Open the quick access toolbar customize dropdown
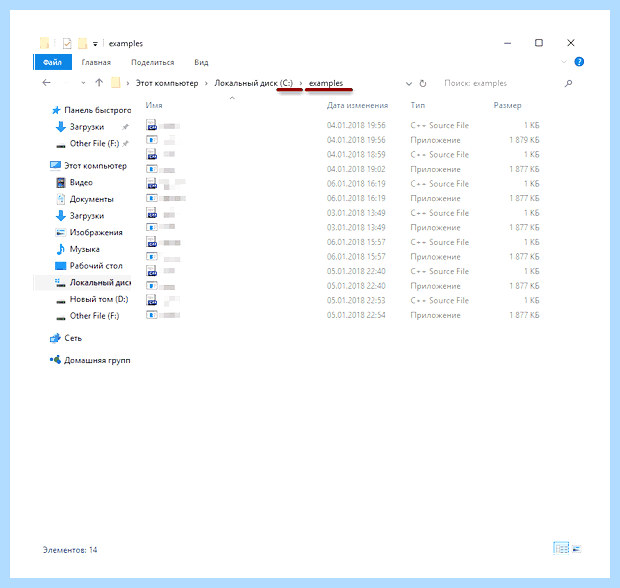 tap(95, 43)
